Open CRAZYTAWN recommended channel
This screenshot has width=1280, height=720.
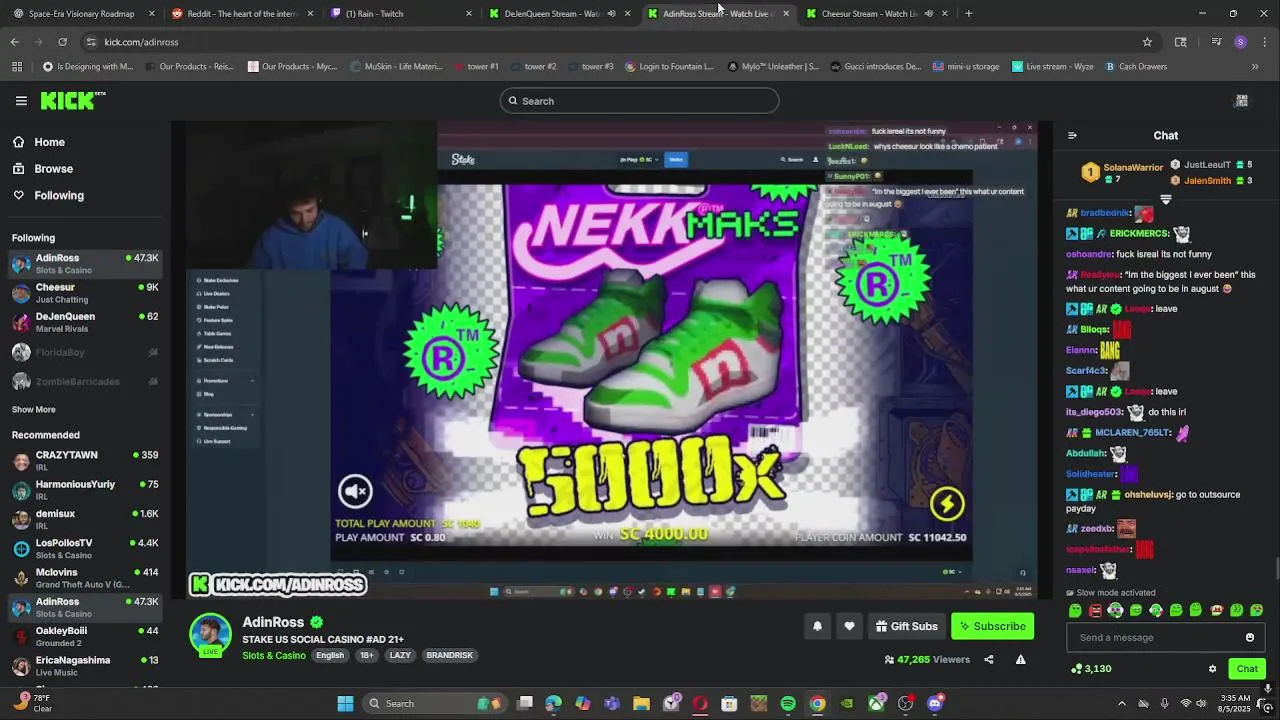click(x=85, y=460)
